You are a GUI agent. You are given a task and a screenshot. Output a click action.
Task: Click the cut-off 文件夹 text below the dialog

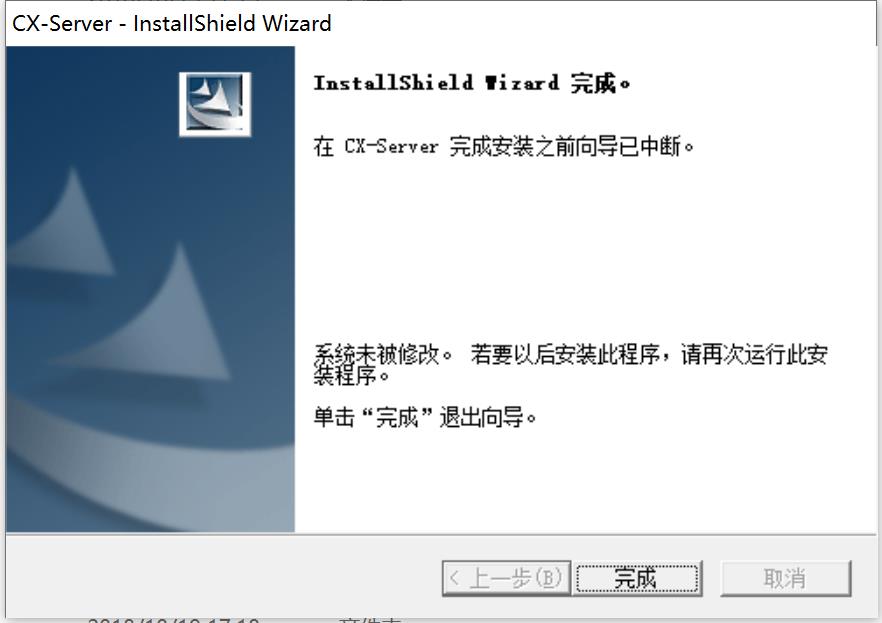370,620
